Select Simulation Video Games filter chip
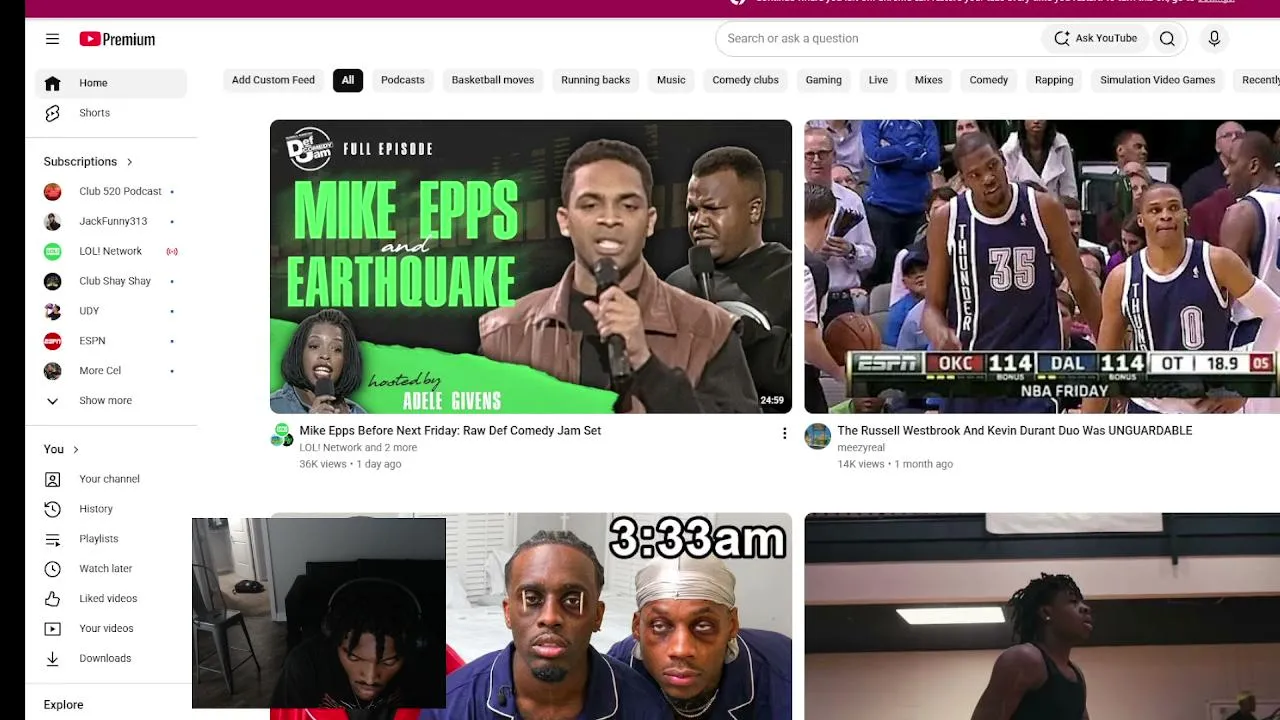 click(1157, 80)
